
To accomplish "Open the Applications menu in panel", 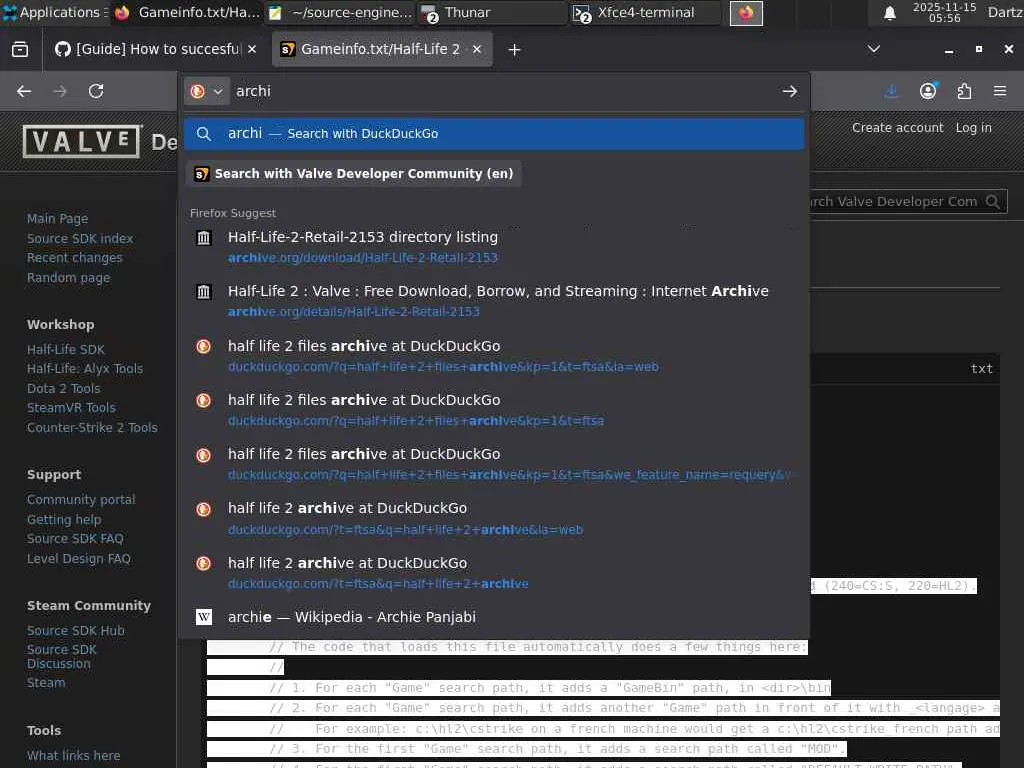I will coord(54,12).
